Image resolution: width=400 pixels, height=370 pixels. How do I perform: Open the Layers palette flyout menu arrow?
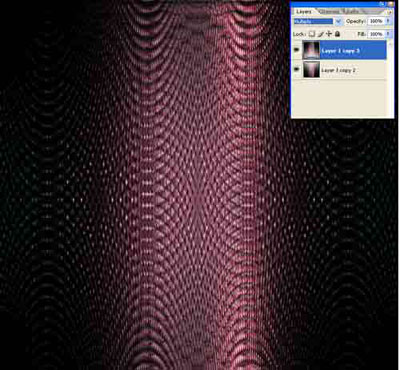[390, 11]
